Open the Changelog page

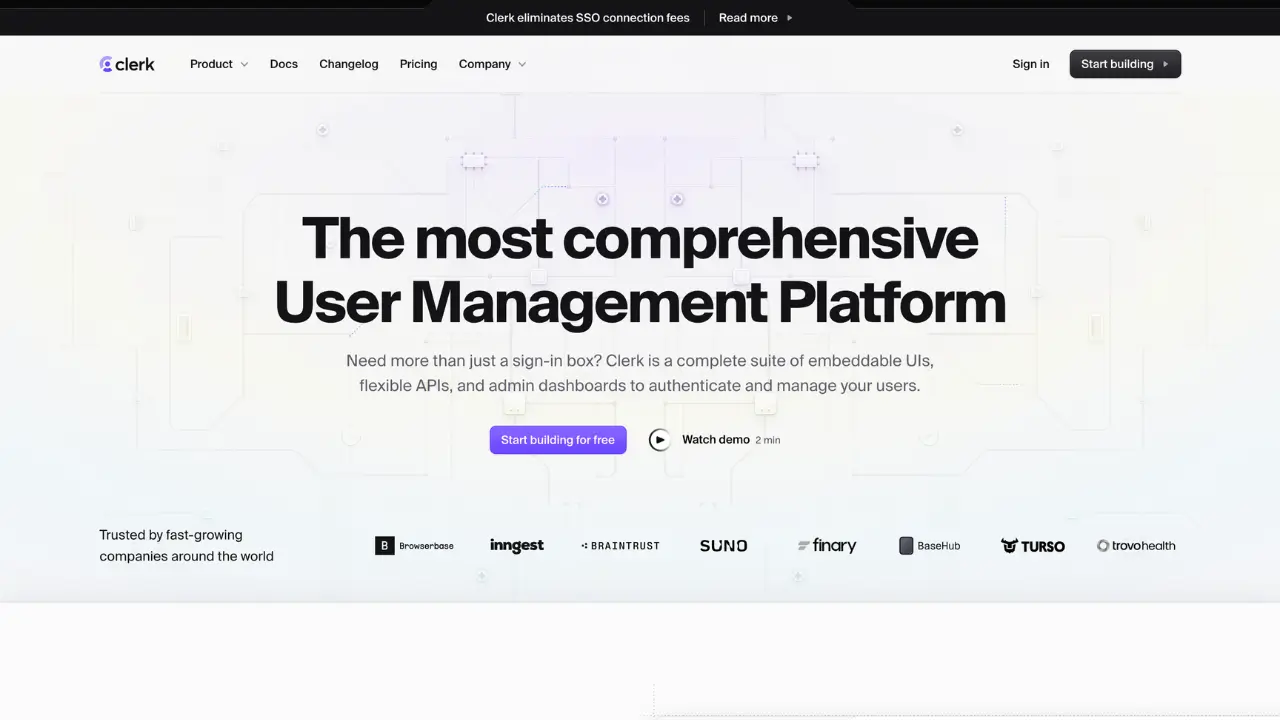(349, 64)
